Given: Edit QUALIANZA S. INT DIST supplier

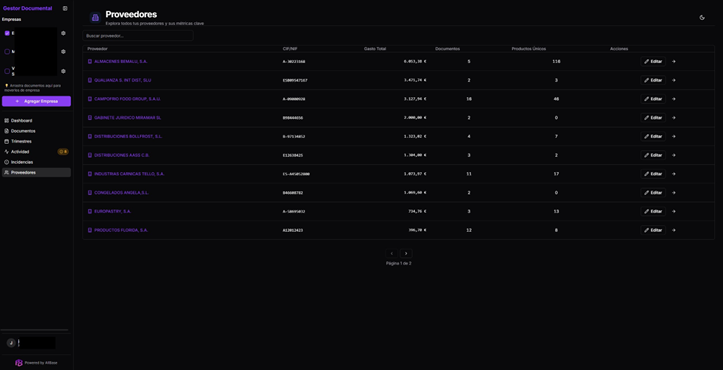Looking at the screenshot, I should (x=653, y=80).
